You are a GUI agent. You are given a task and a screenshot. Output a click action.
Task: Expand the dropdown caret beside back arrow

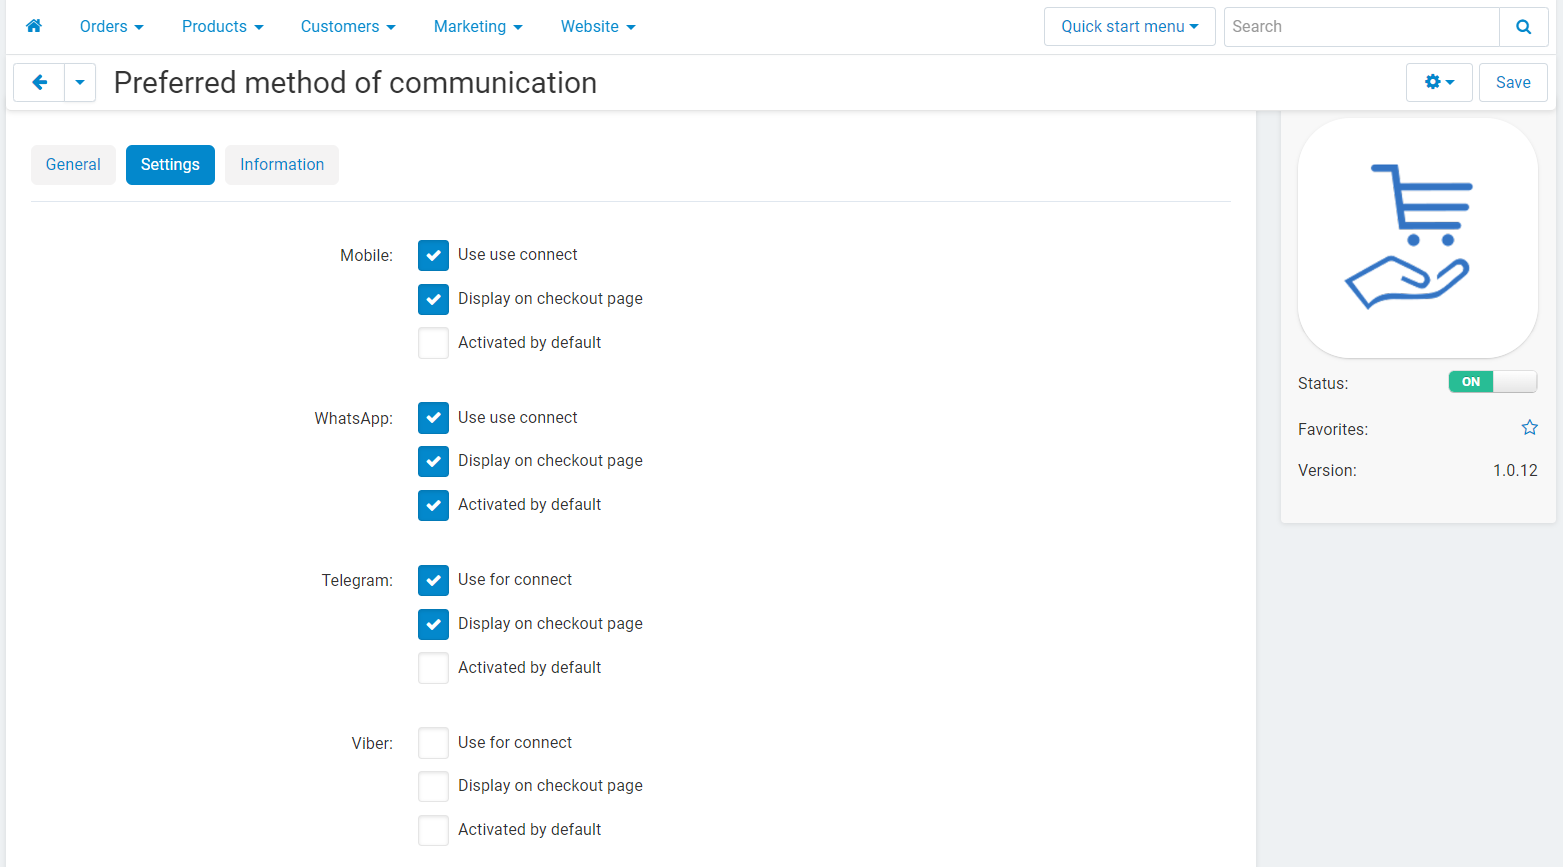click(80, 82)
